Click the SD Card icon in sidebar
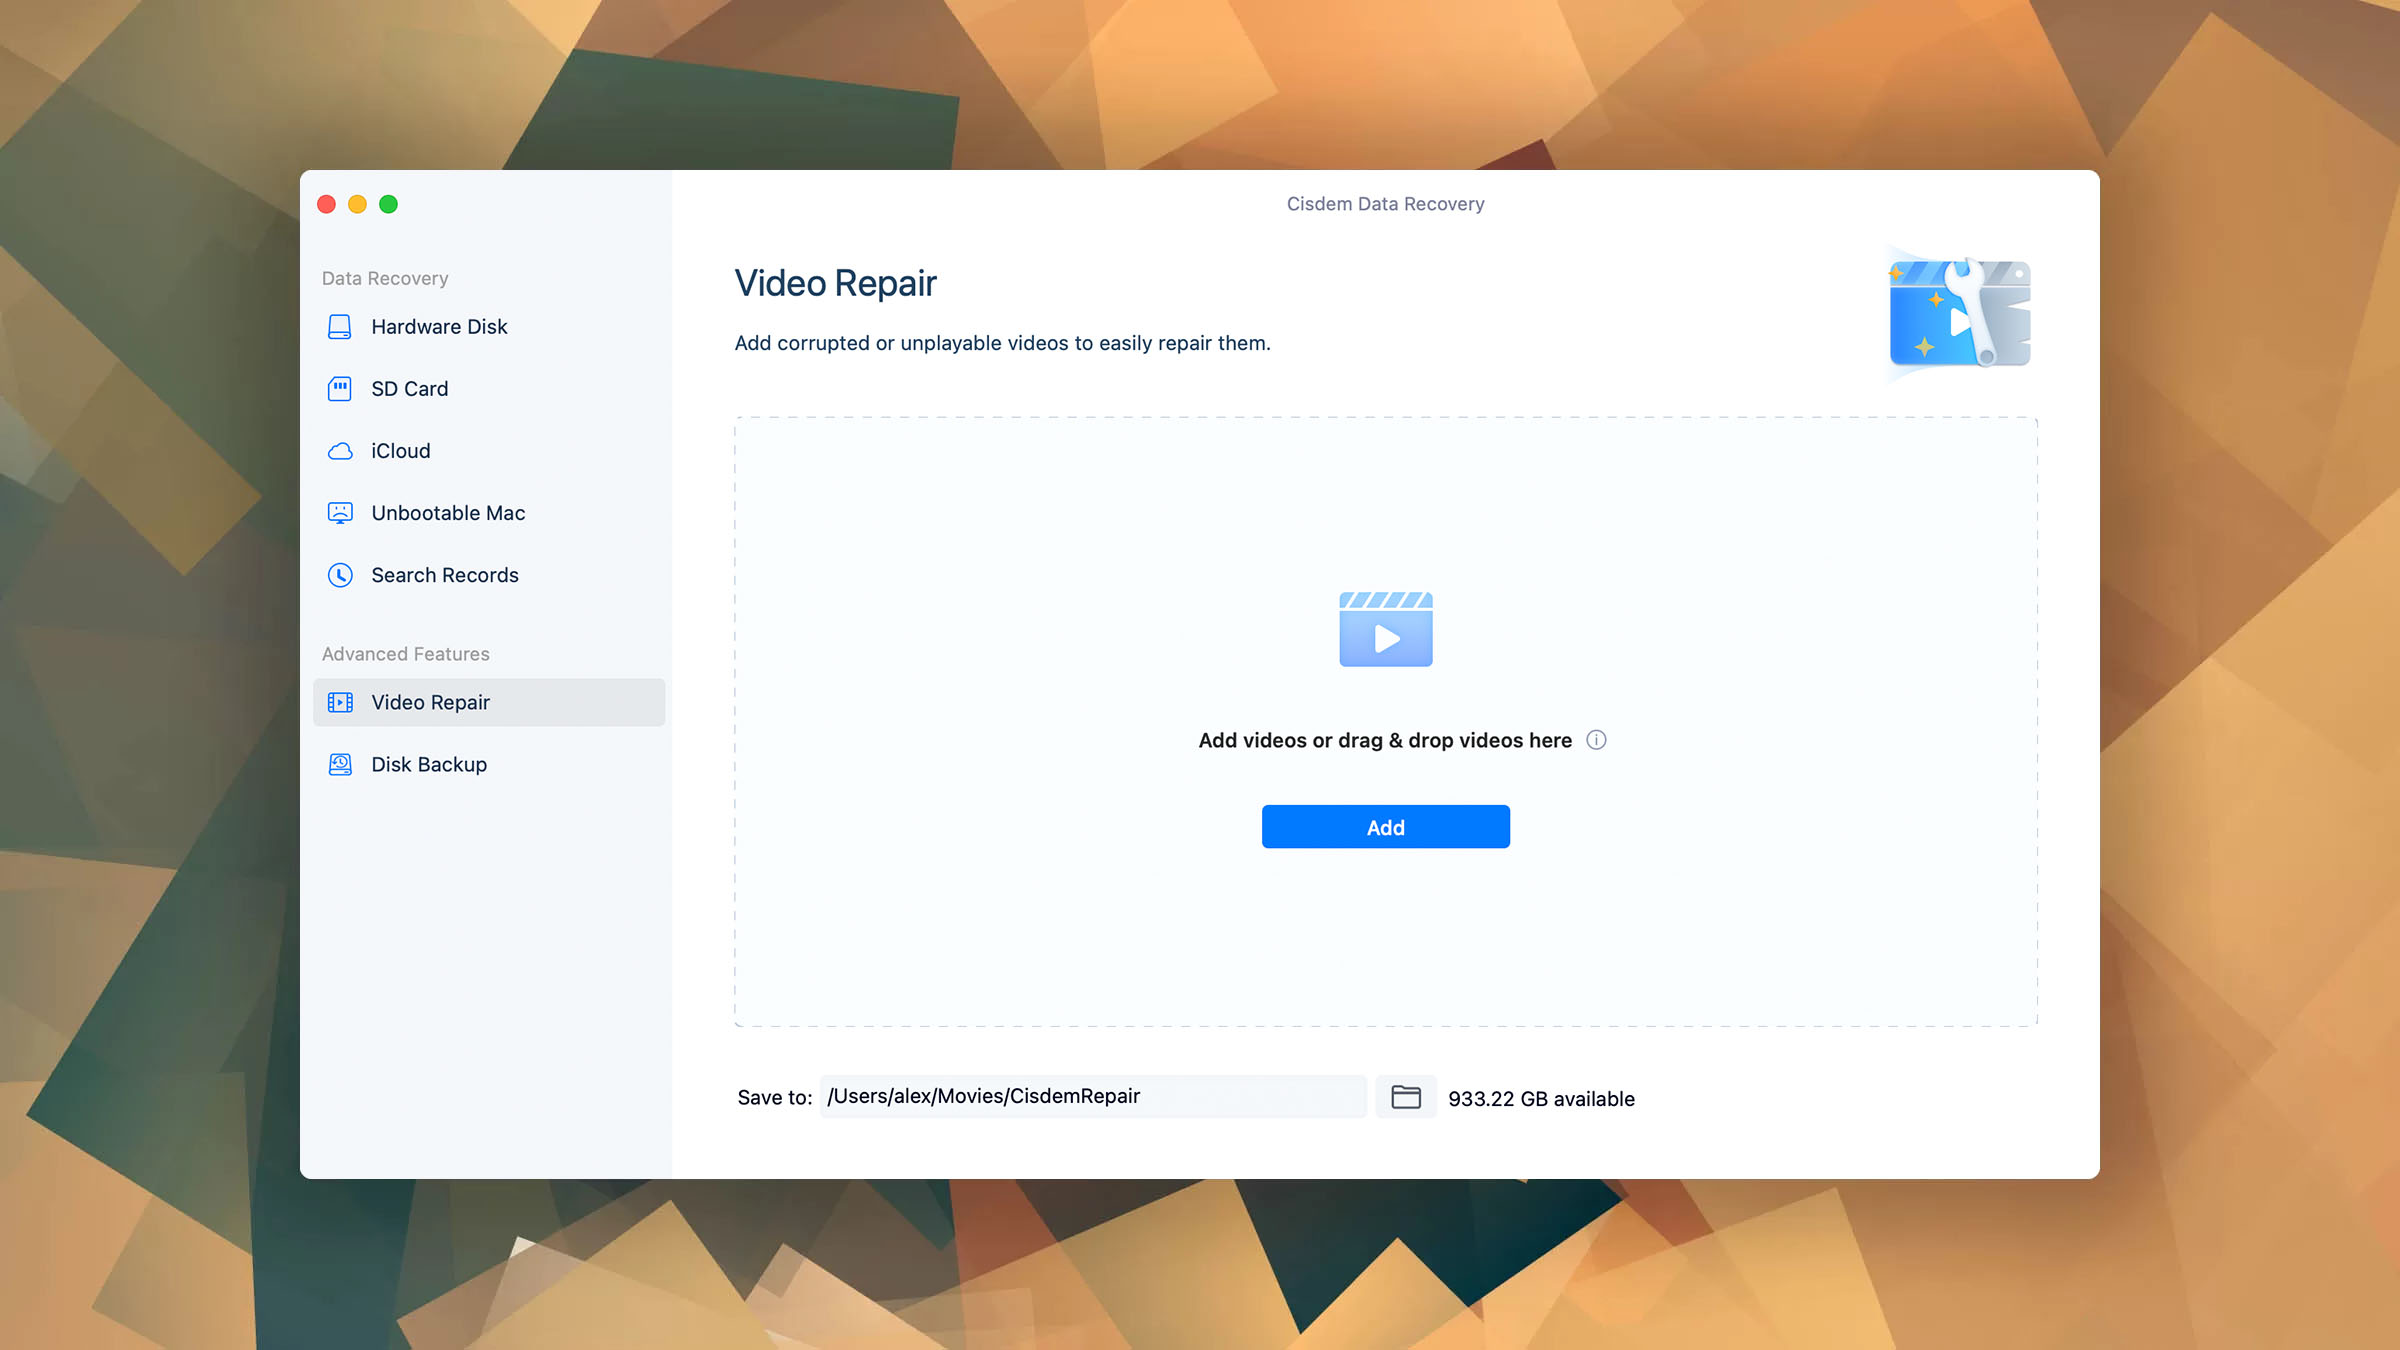Screen dimensions: 2400x1350 click(x=340, y=389)
